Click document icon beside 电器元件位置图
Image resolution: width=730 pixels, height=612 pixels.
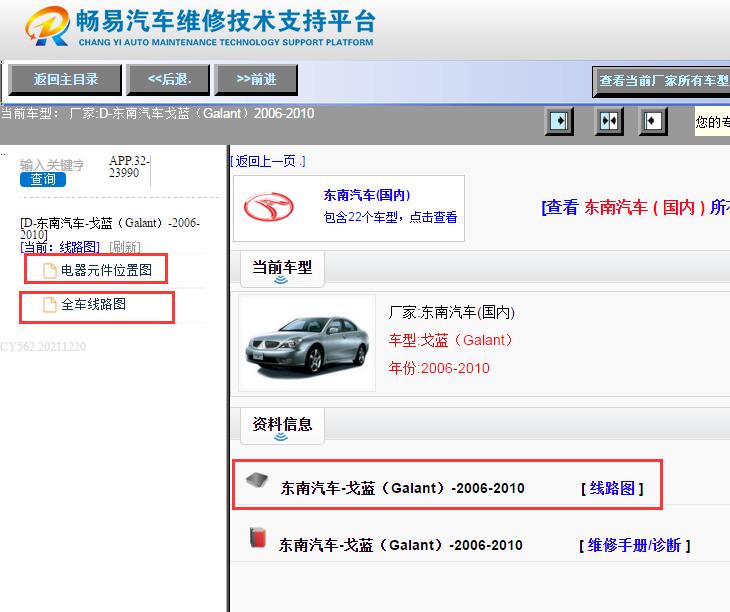click(49, 270)
